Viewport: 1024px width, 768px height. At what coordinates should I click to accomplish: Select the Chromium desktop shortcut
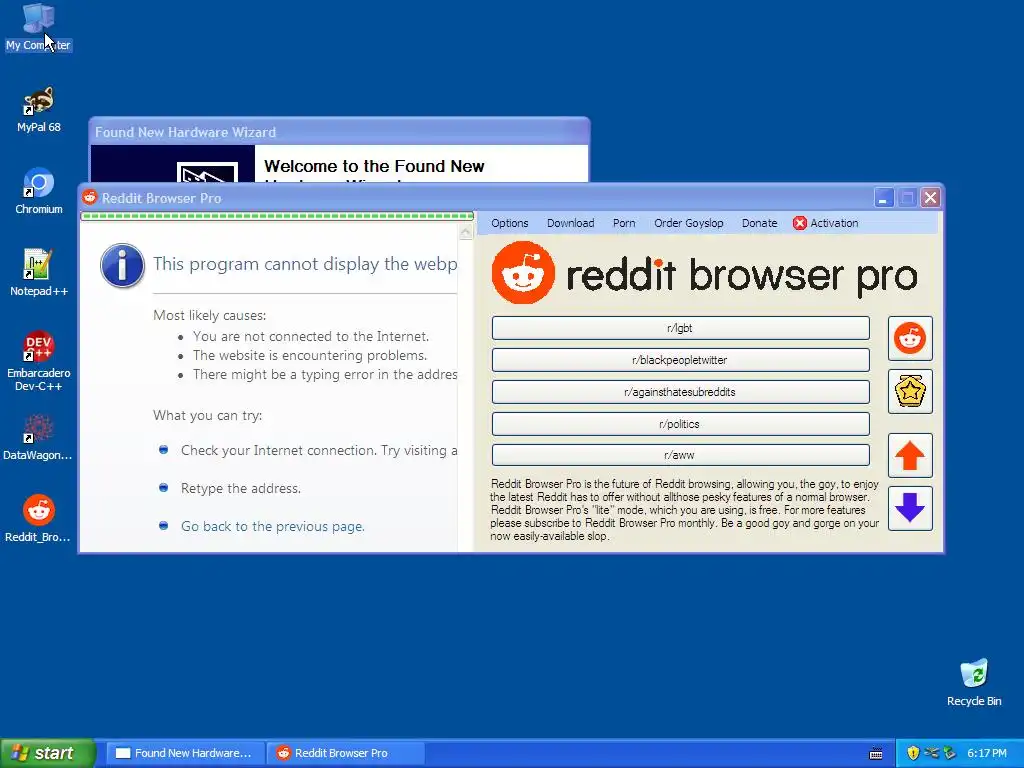39,191
